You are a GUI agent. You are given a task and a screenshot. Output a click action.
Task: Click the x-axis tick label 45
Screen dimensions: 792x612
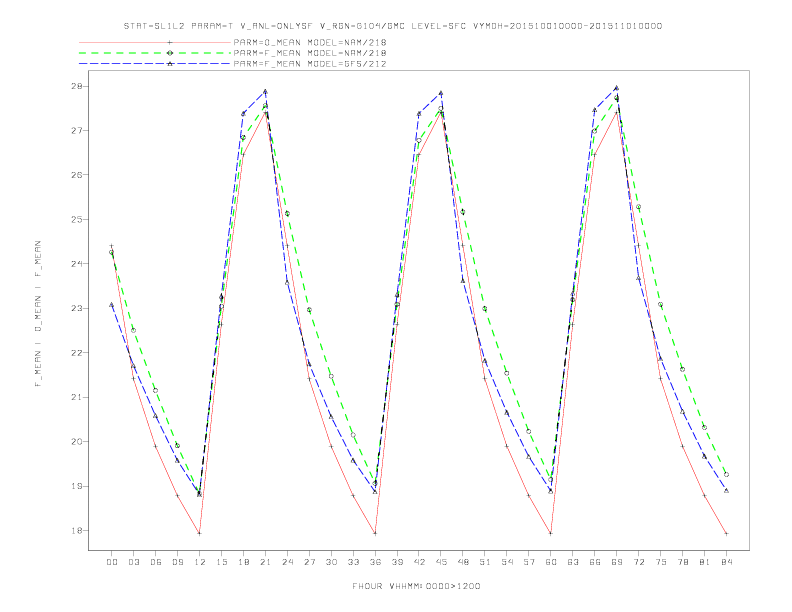[x=441, y=562]
